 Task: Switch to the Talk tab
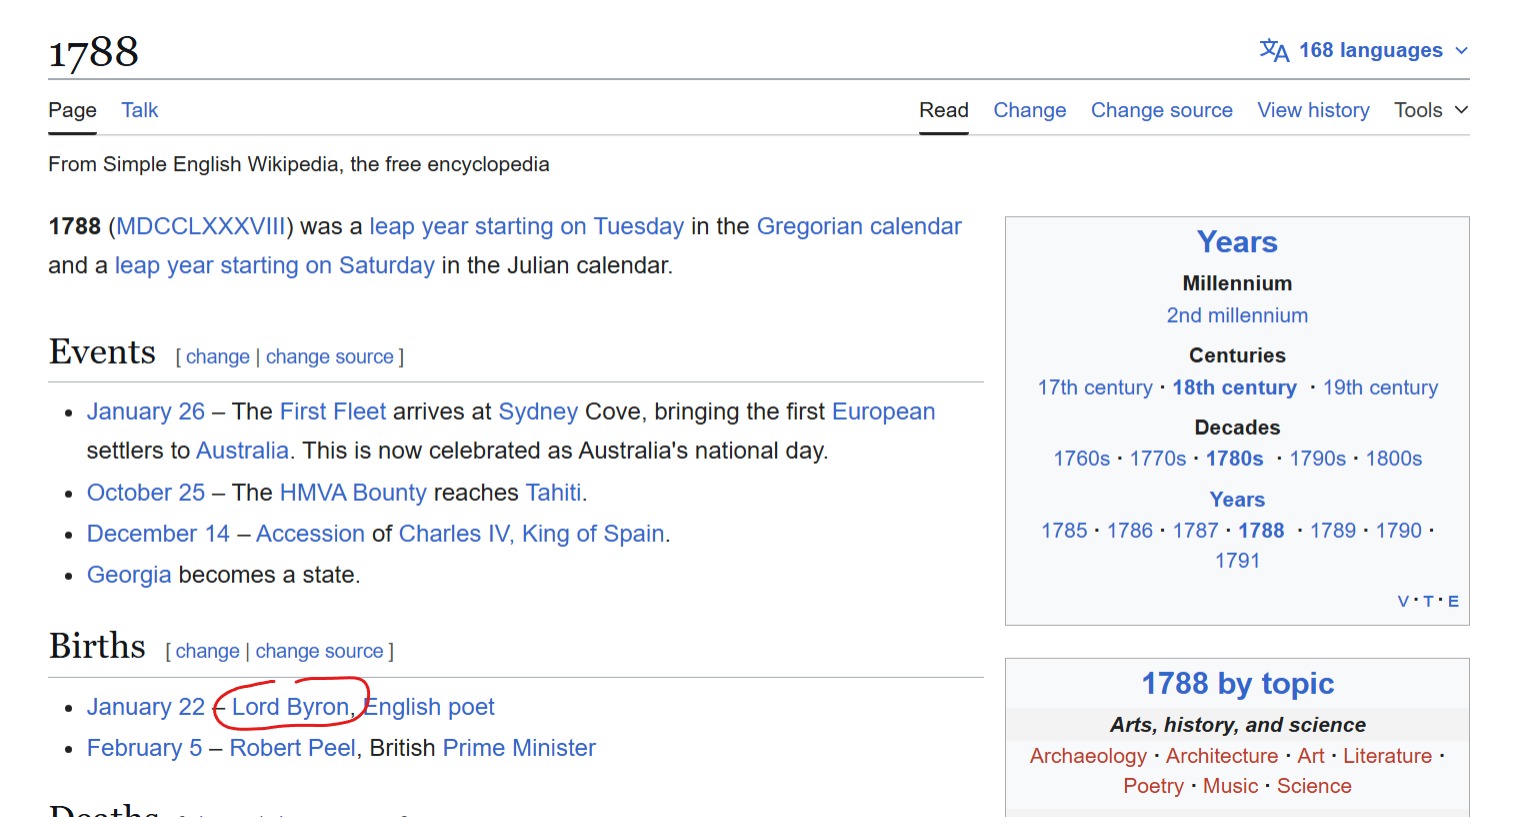pyautogui.click(x=140, y=110)
